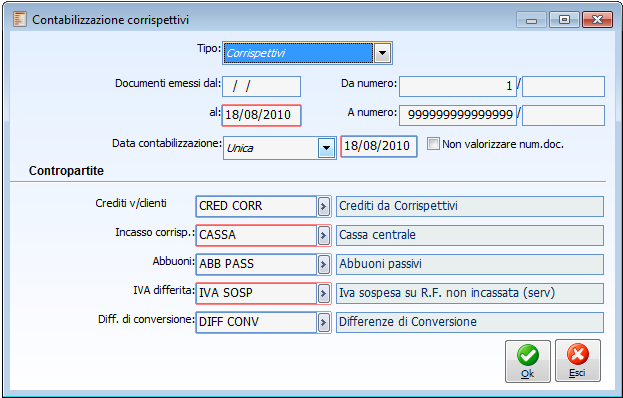623x398 pixels.
Task: Click the Crediti v/clienti CRED CORR field
Action: pos(257,207)
